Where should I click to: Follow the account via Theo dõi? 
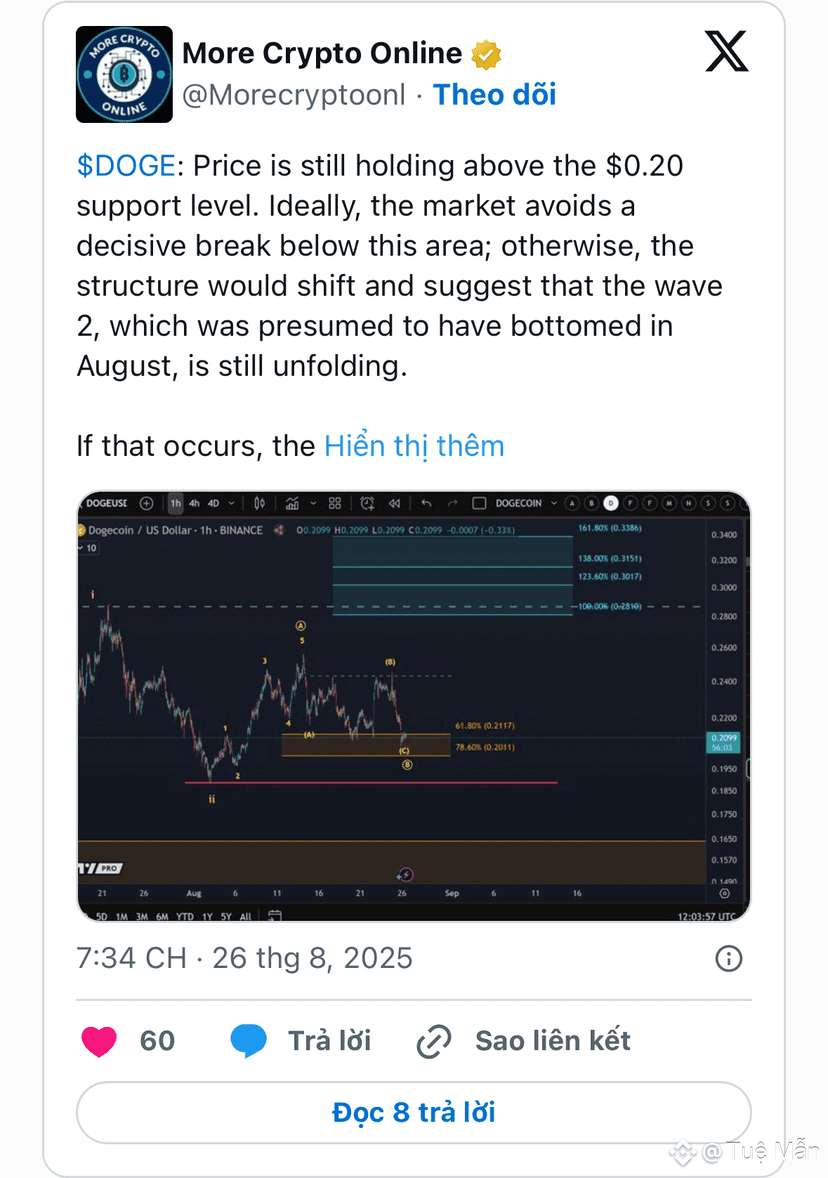click(x=494, y=95)
